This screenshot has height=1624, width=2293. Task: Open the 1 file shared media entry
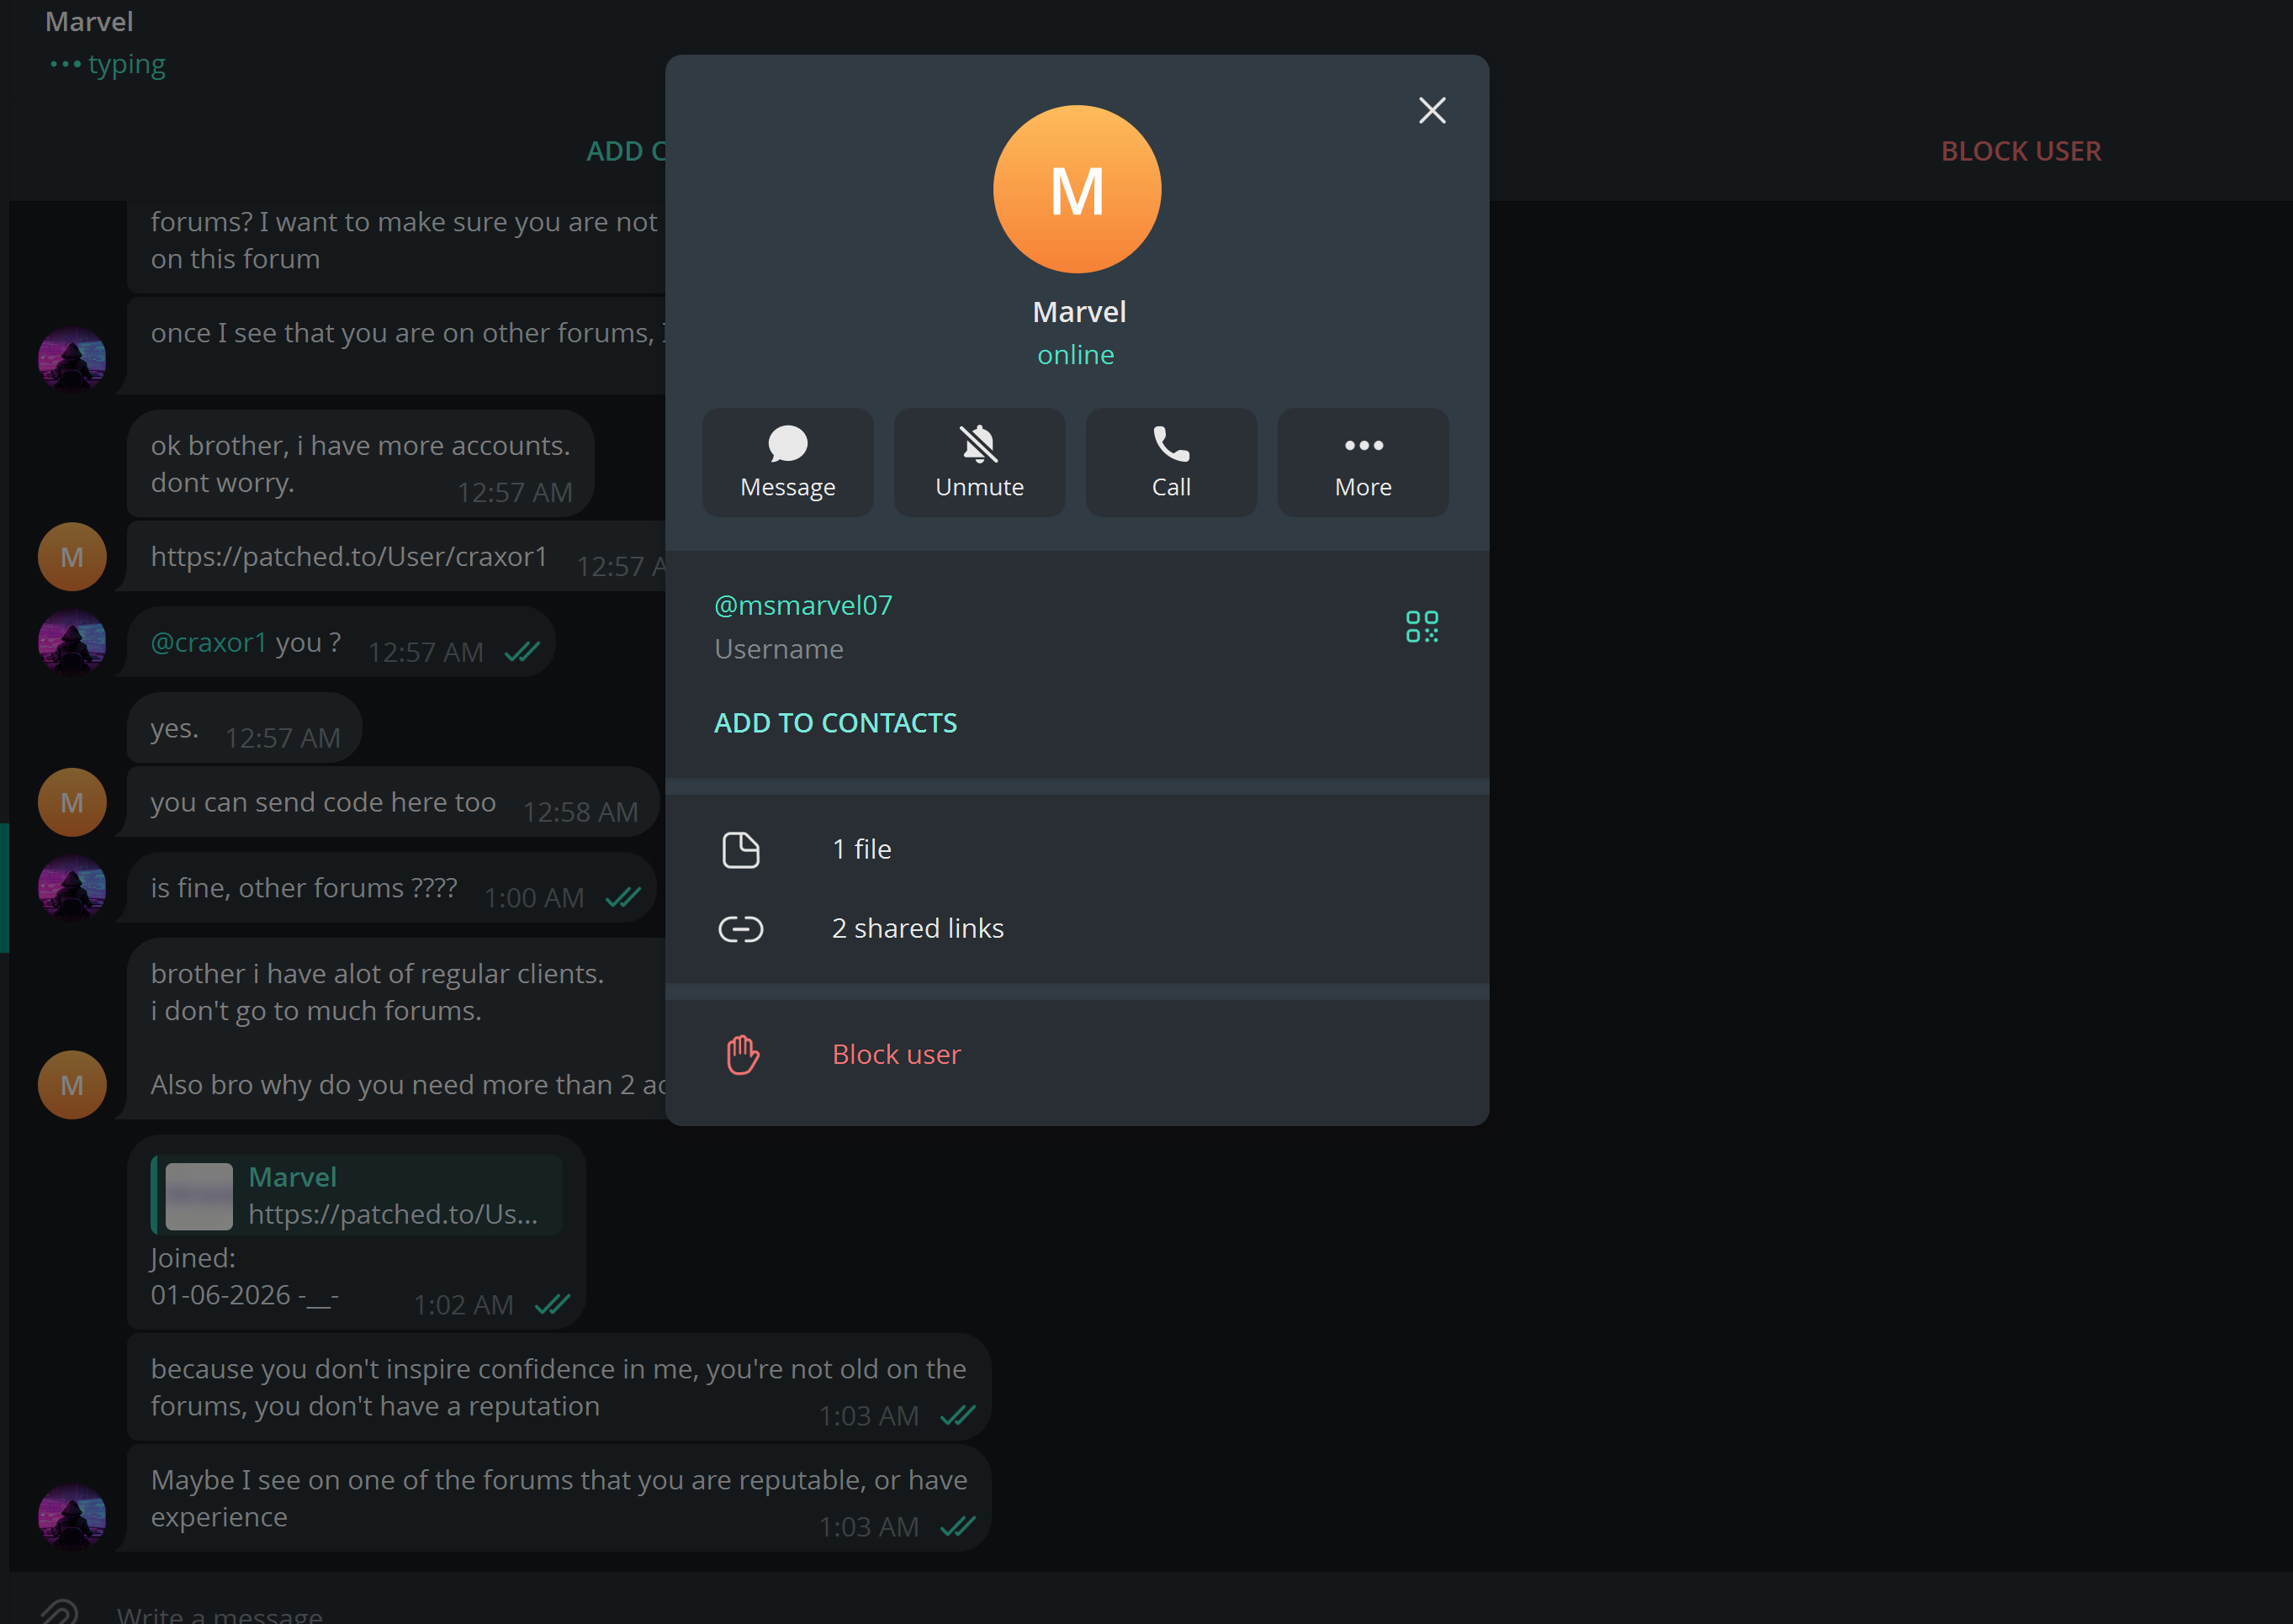click(1077, 849)
